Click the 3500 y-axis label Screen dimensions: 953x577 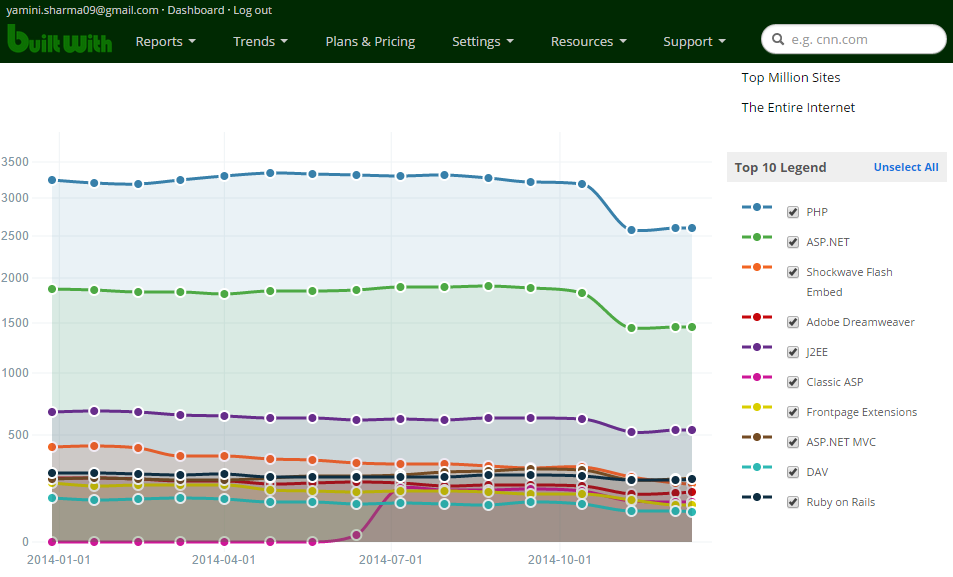(x=15, y=162)
